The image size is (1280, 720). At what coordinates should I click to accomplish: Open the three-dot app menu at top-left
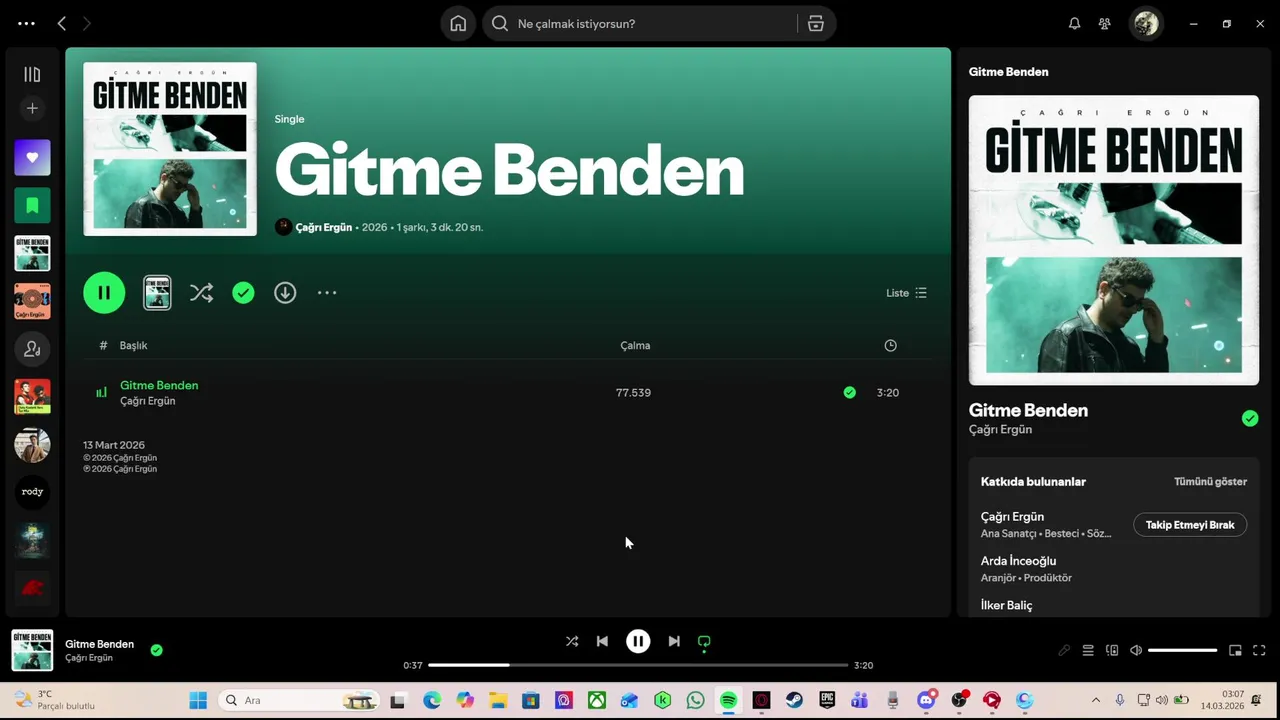[x=26, y=23]
